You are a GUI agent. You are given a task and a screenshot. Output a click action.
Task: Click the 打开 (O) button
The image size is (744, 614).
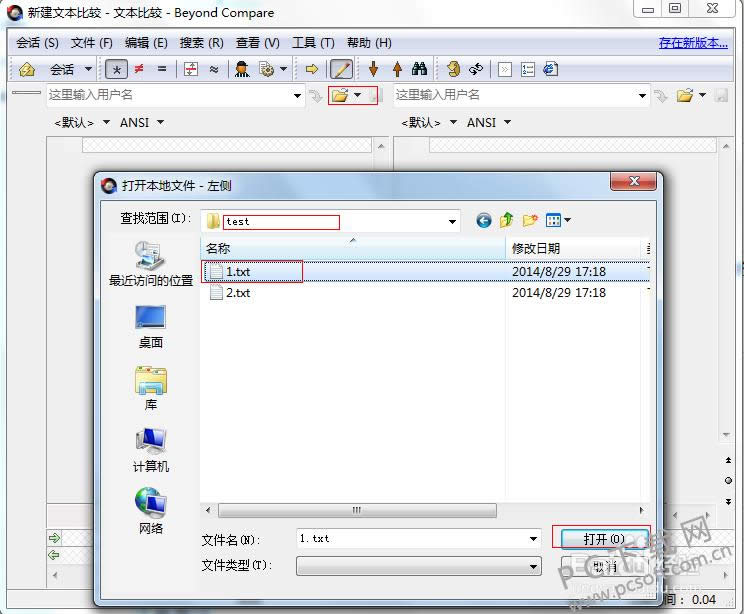[x=604, y=539]
